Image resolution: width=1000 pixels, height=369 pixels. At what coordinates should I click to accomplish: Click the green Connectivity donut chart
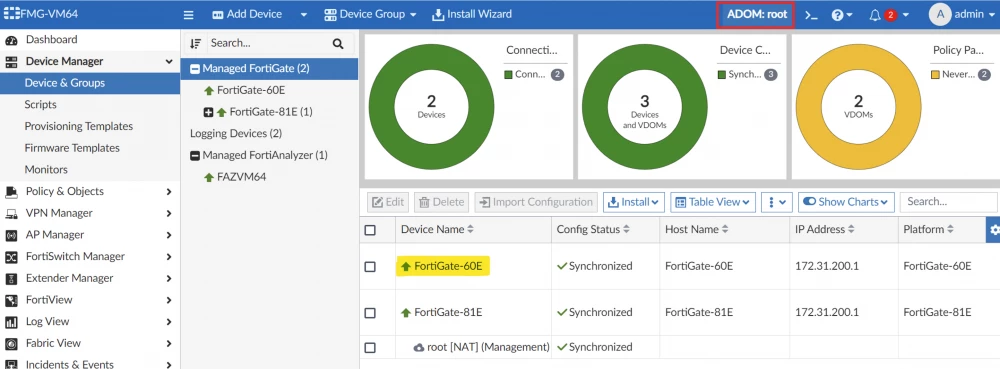pyautogui.click(x=431, y=106)
